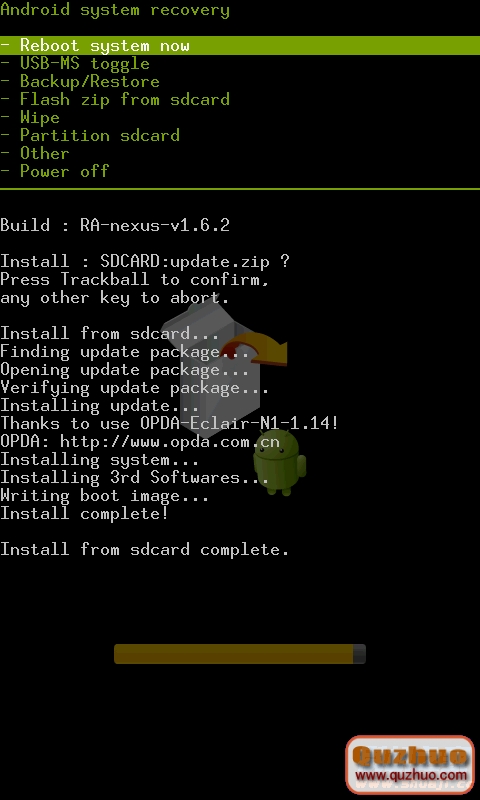Click the Build RA-nexus-v1.6.2 text
Image resolution: width=480 pixels, height=800 pixels.
(115, 225)
